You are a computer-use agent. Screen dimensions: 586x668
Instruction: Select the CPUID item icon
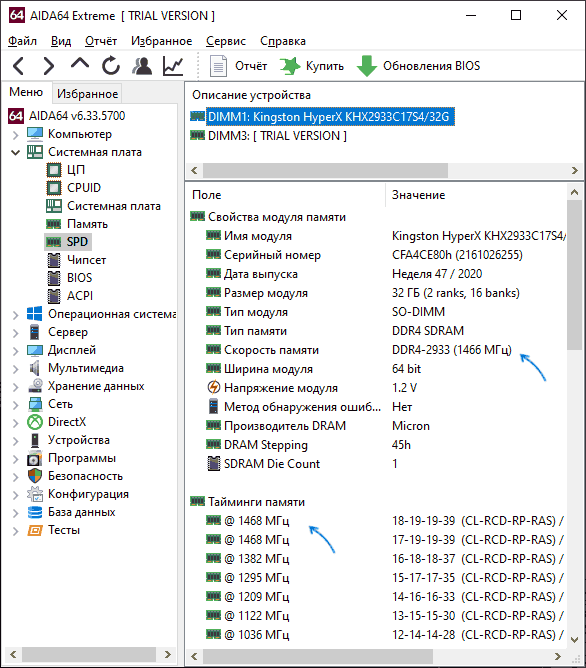(54, 188)
